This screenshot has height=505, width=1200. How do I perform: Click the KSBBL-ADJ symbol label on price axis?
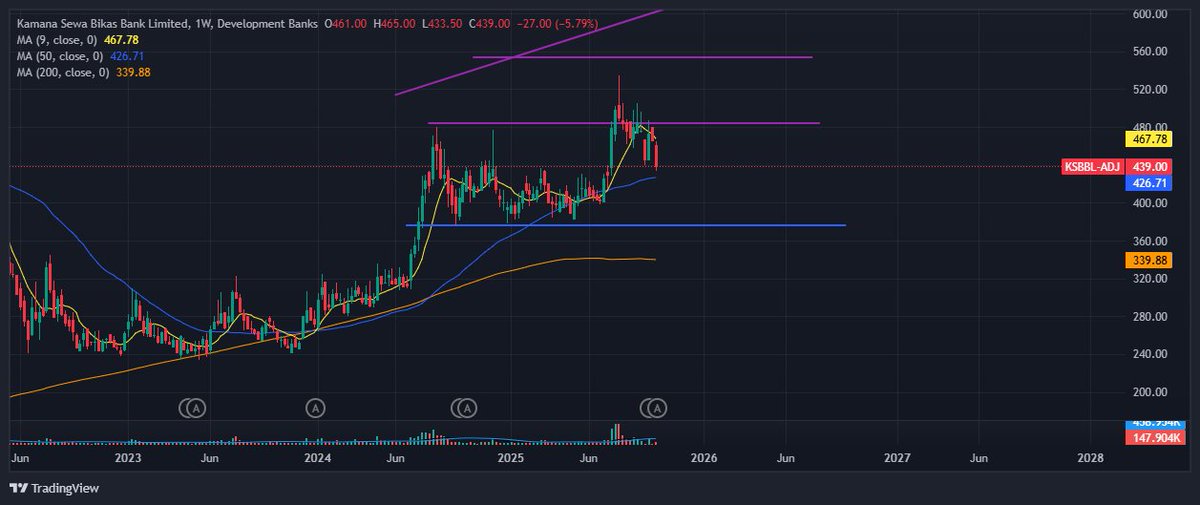pos(1092,167)
